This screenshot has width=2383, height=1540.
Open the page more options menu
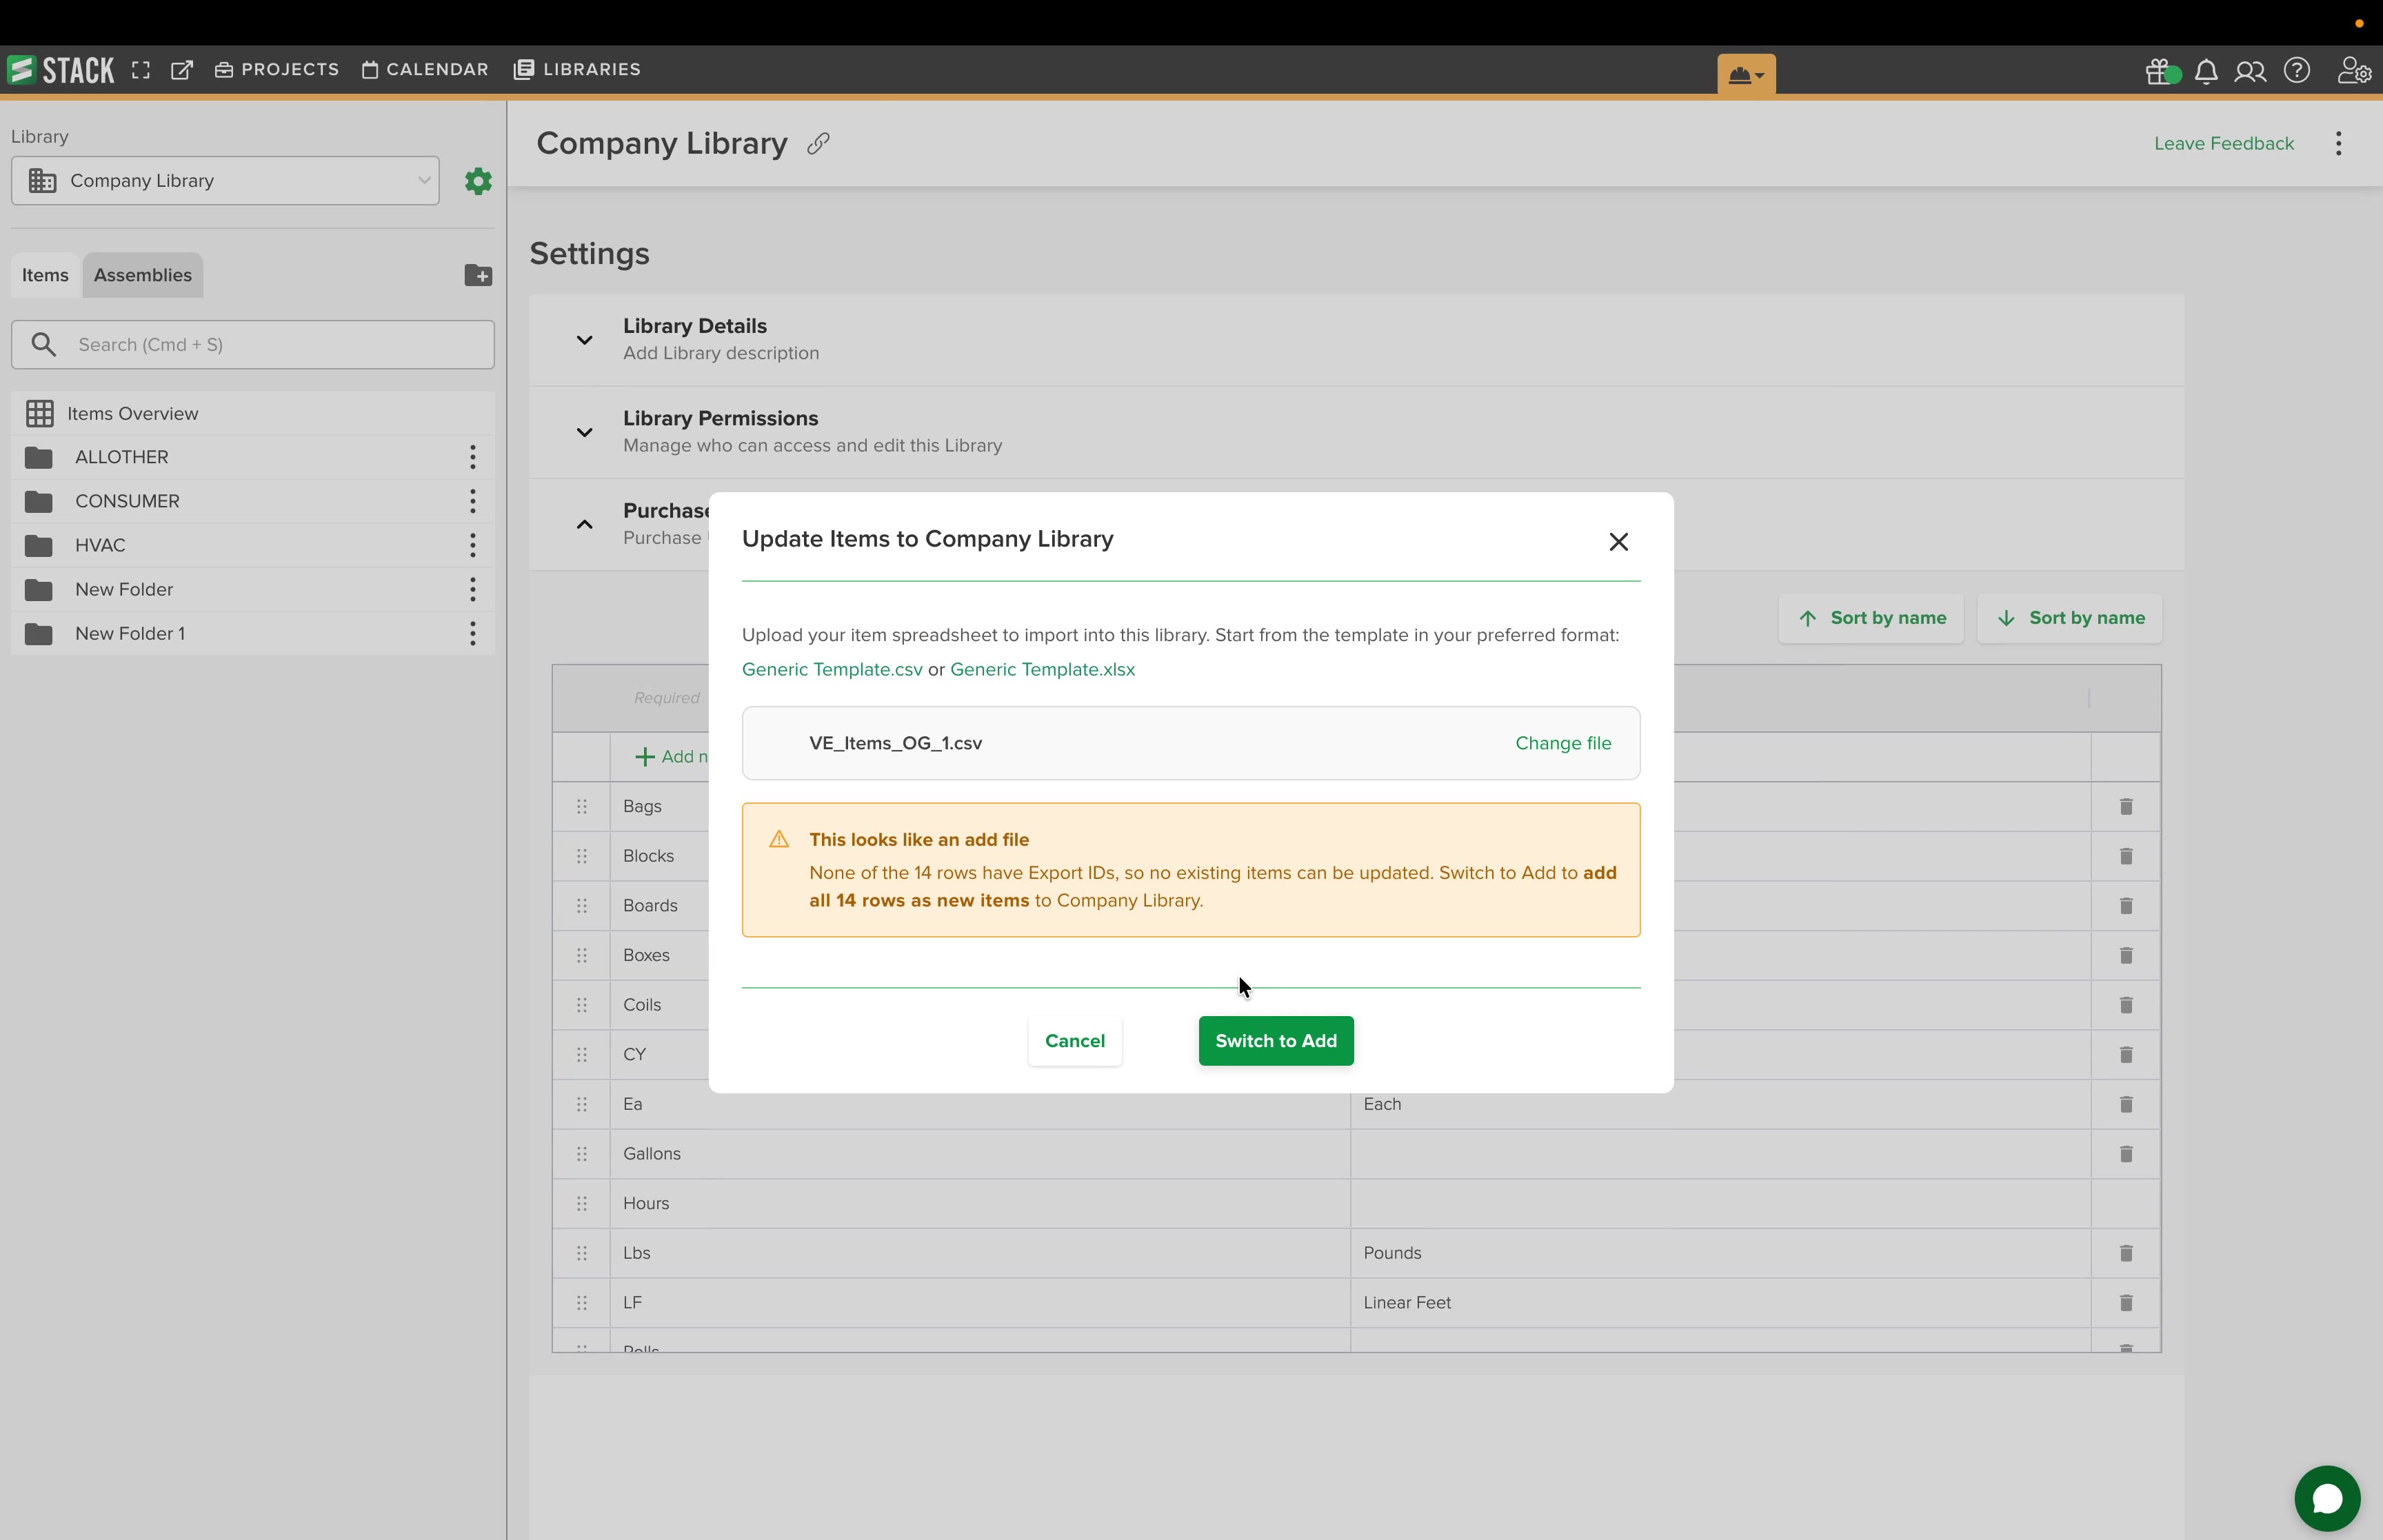tap(2338, 143)
